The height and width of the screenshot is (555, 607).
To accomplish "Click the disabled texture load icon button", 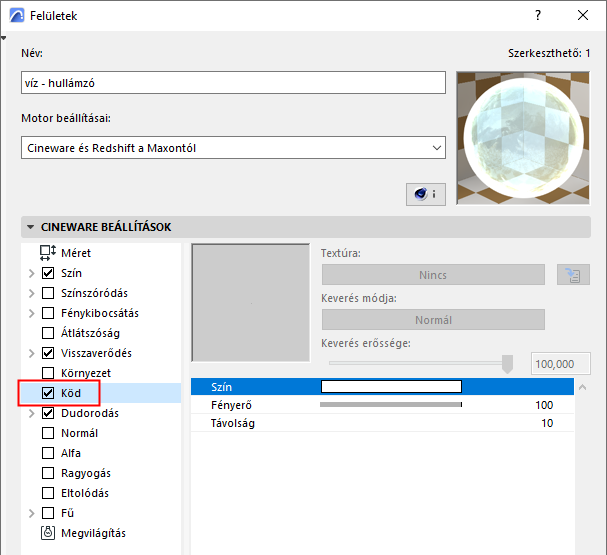I will tap(573, 275).
